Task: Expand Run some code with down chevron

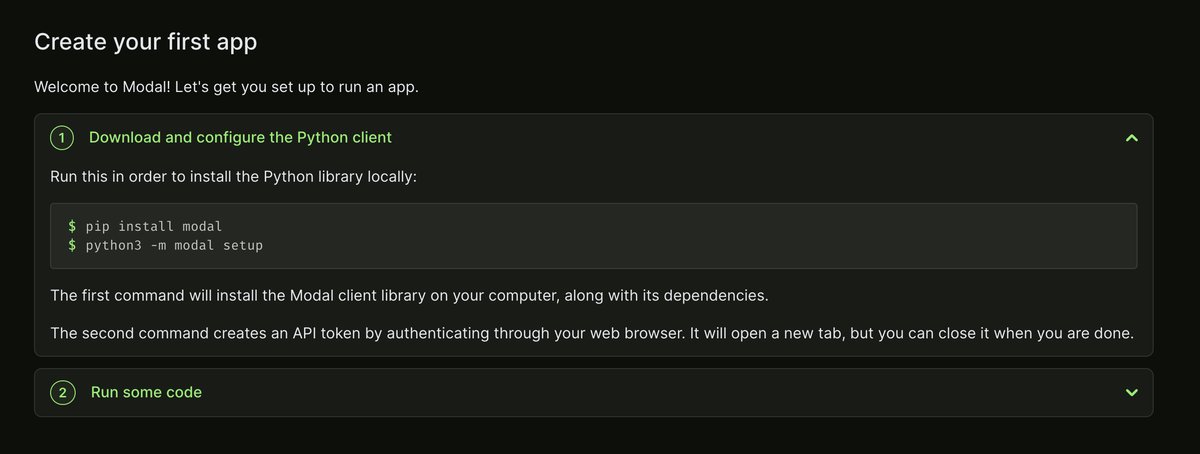Action: click(1131, 393)
